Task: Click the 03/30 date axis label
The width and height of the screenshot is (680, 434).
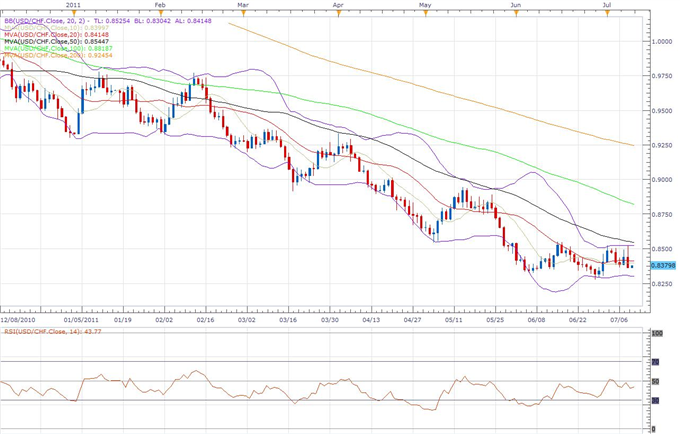Action: (x=330, y=320)
